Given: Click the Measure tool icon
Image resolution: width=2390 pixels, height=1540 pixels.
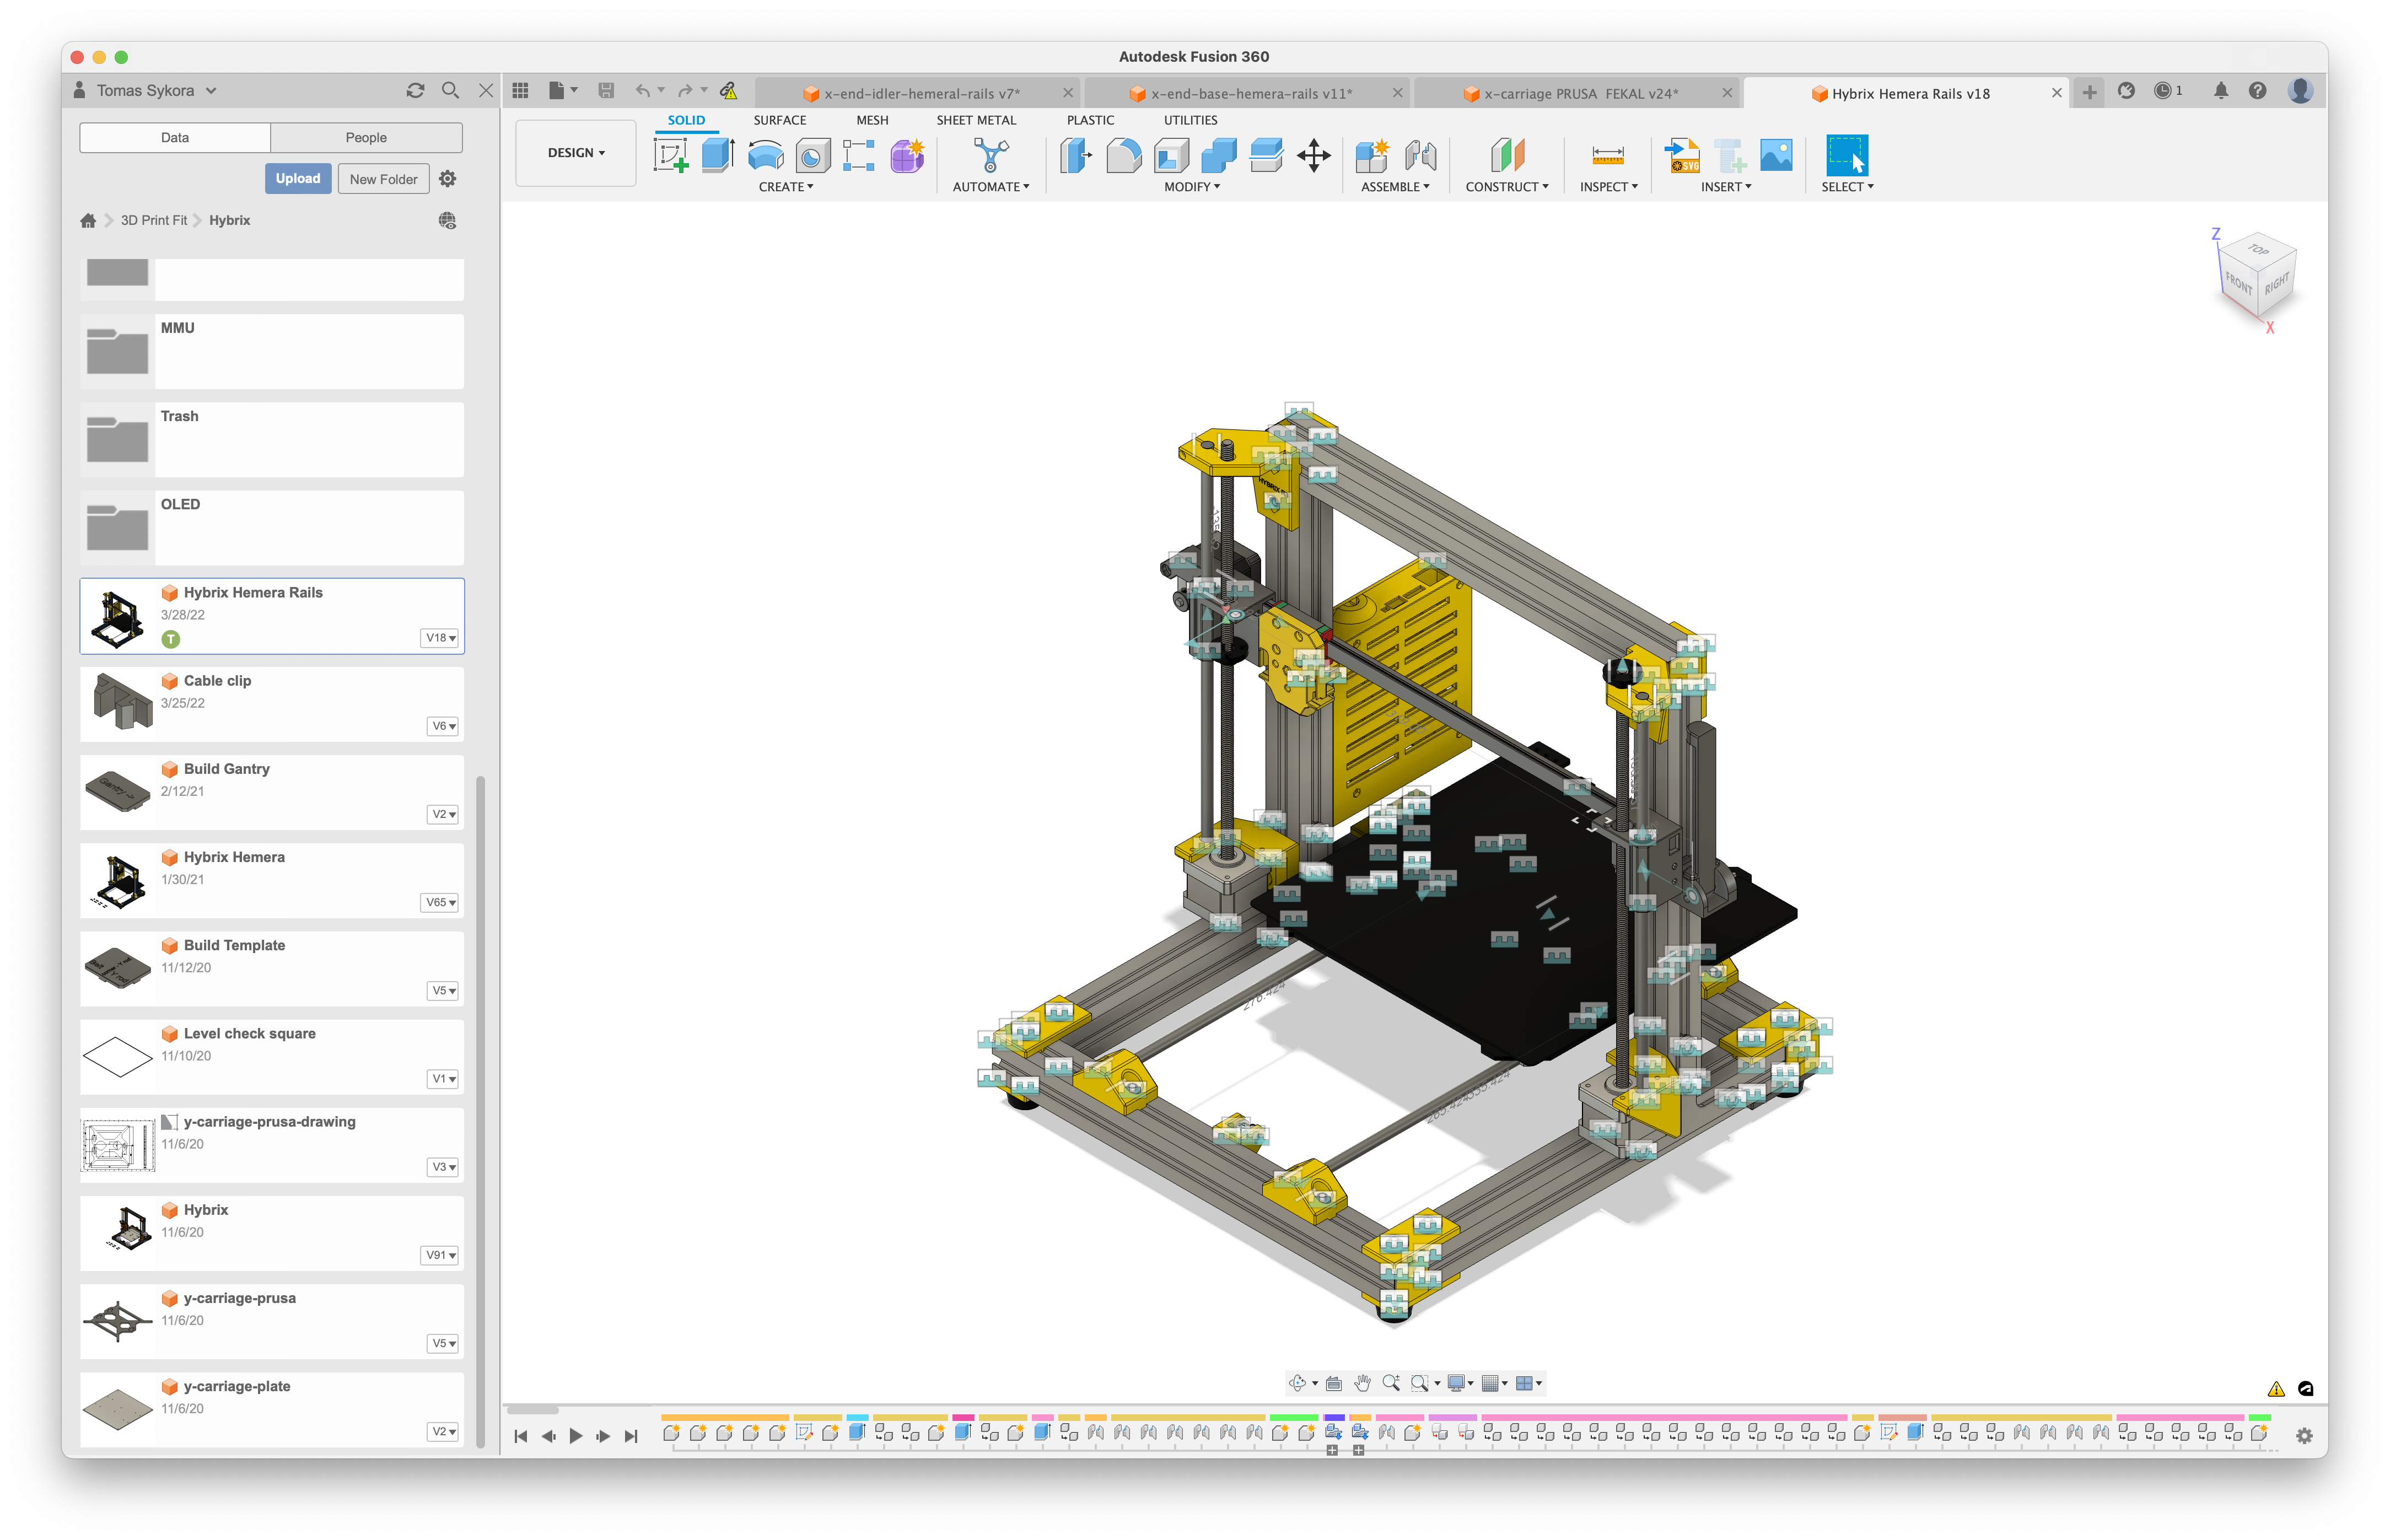Looking at the screenshot, I should click(1608, 155).
